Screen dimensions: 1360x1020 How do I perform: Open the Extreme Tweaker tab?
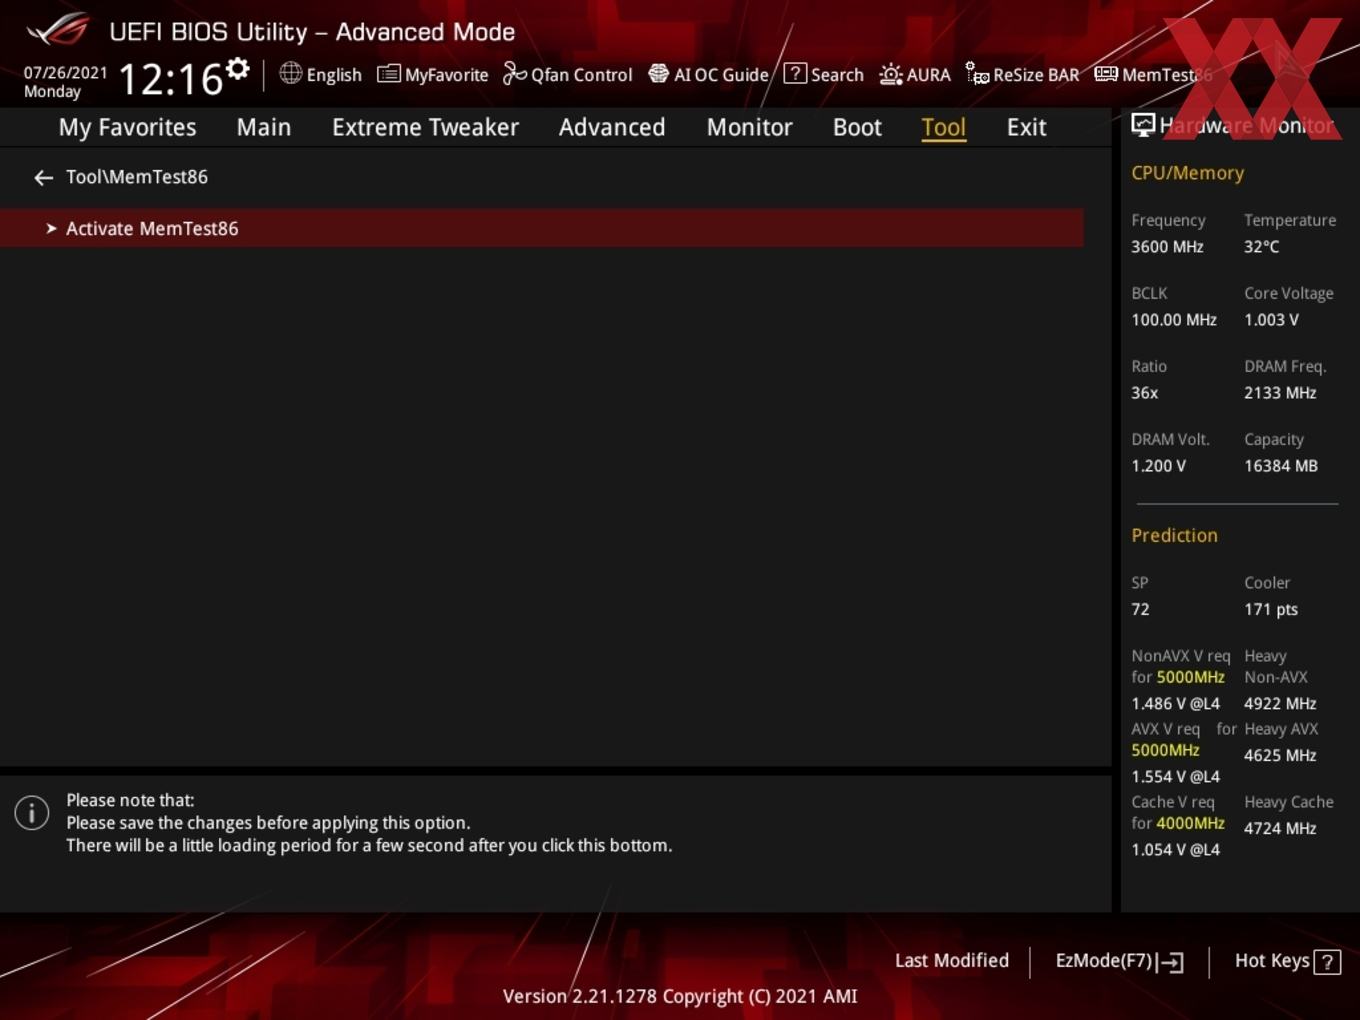point(426,127)
